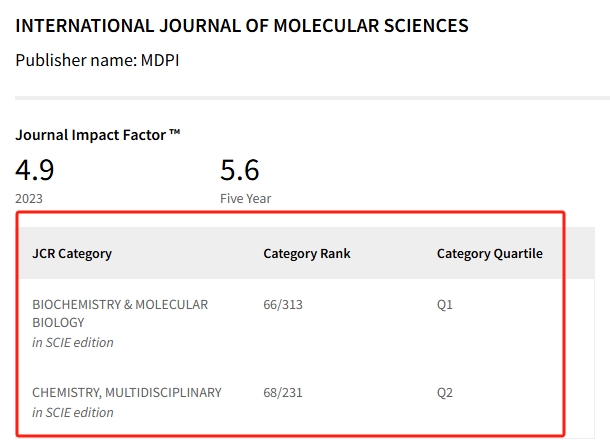Screen dimensions: 610x446
Task: Select the Publisher name MDPI text
Action: (x=97, y=60)
